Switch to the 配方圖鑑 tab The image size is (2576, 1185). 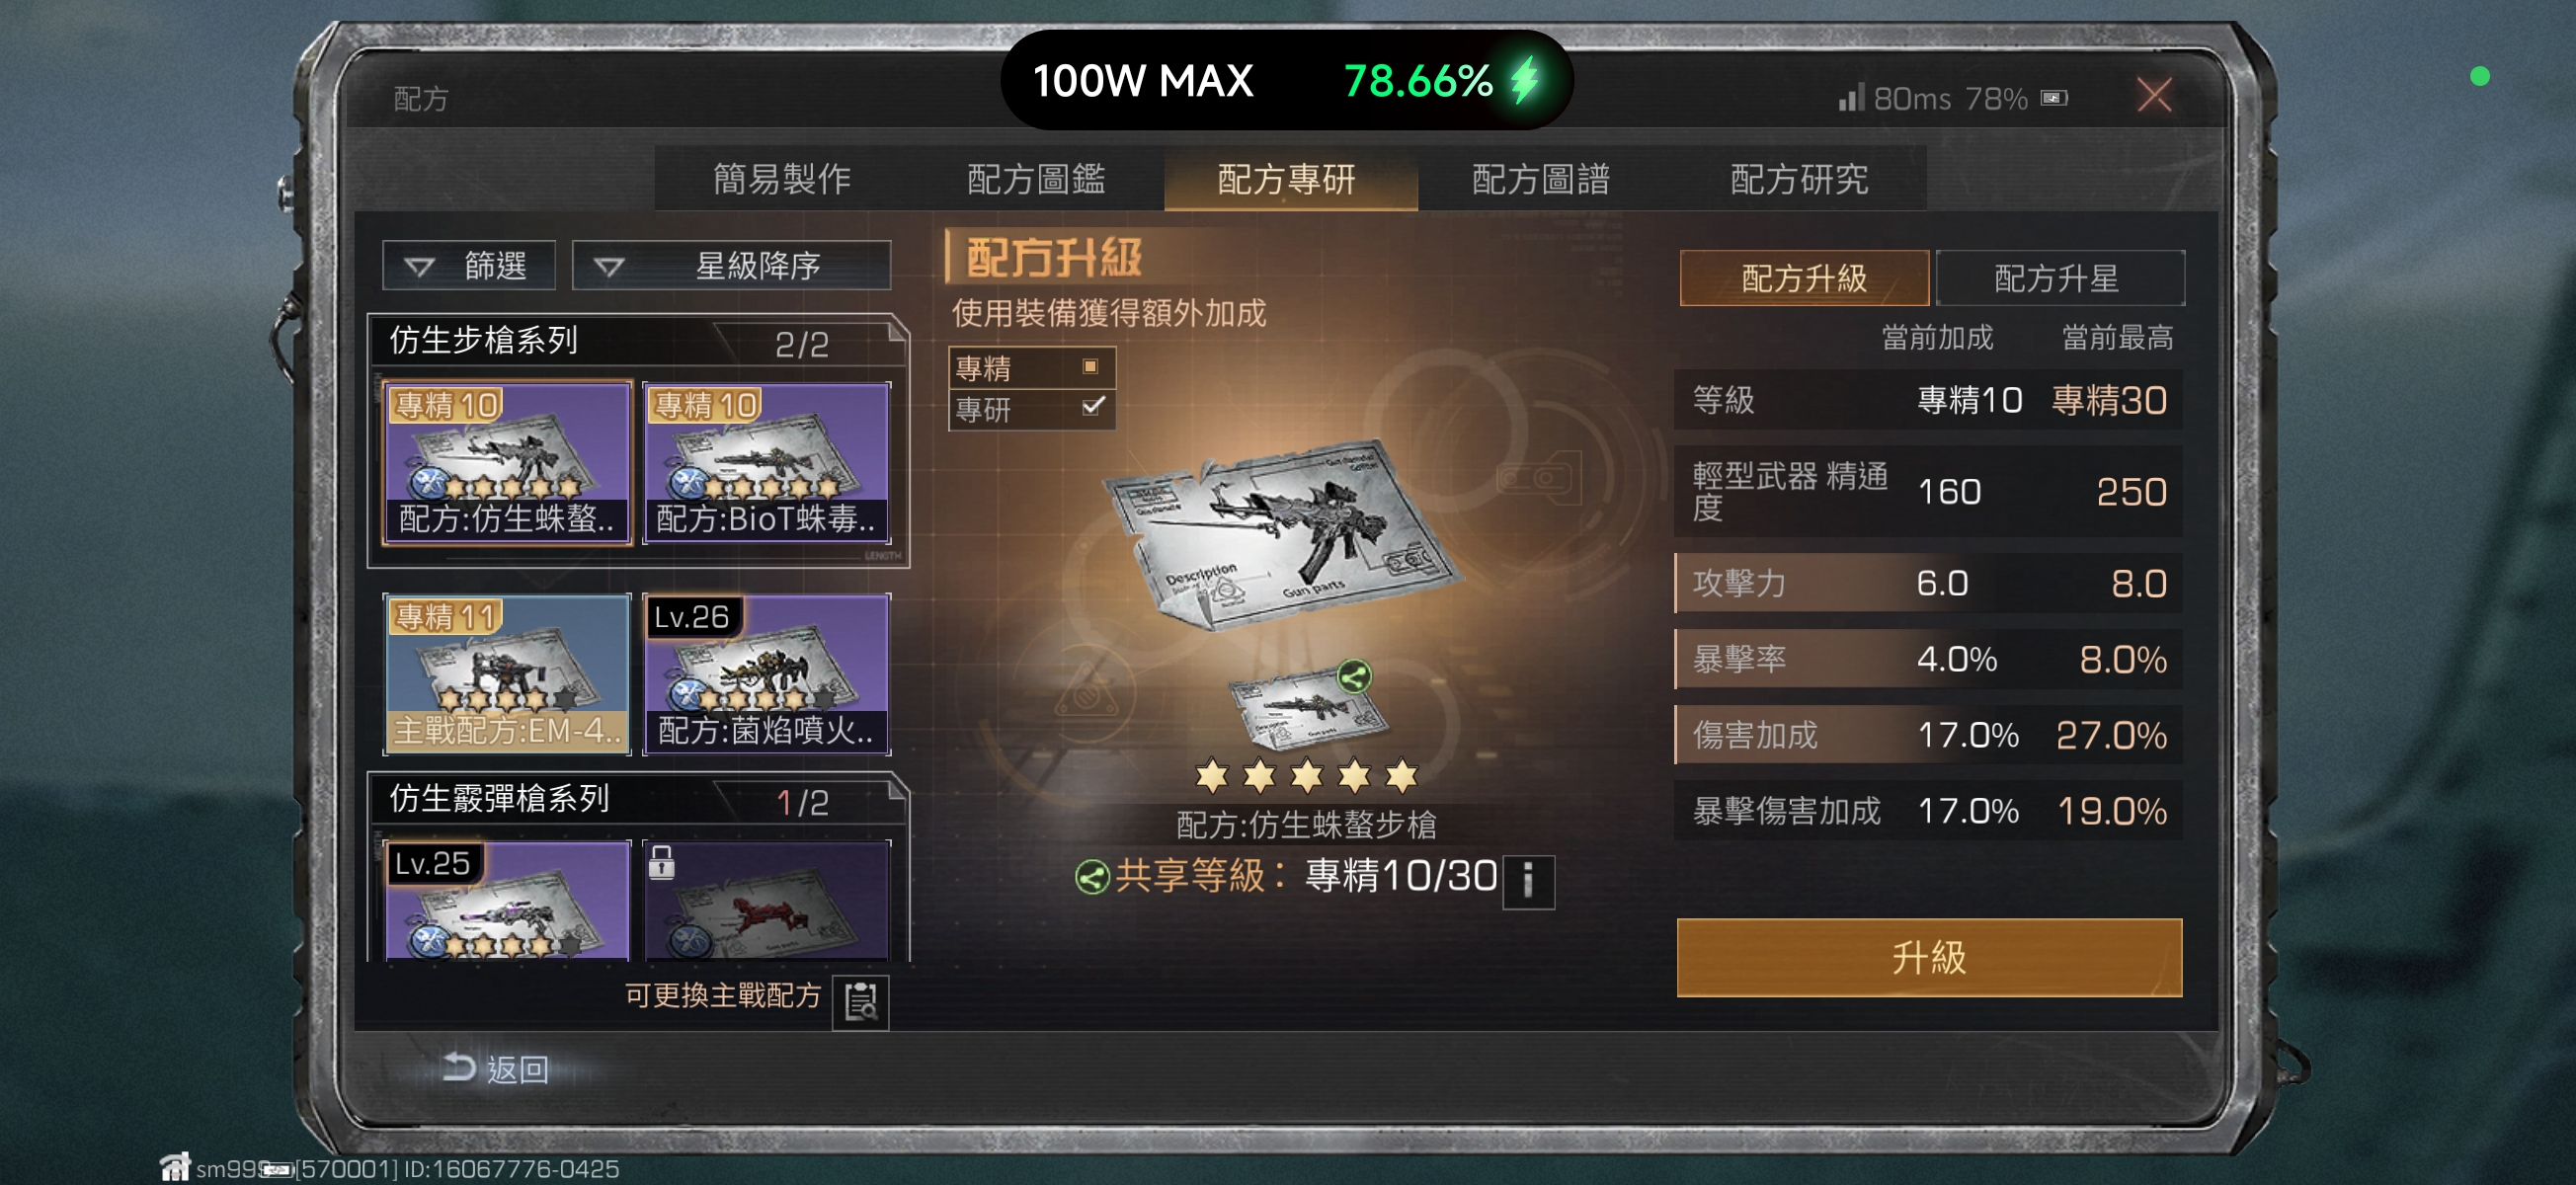[1036, 179]
